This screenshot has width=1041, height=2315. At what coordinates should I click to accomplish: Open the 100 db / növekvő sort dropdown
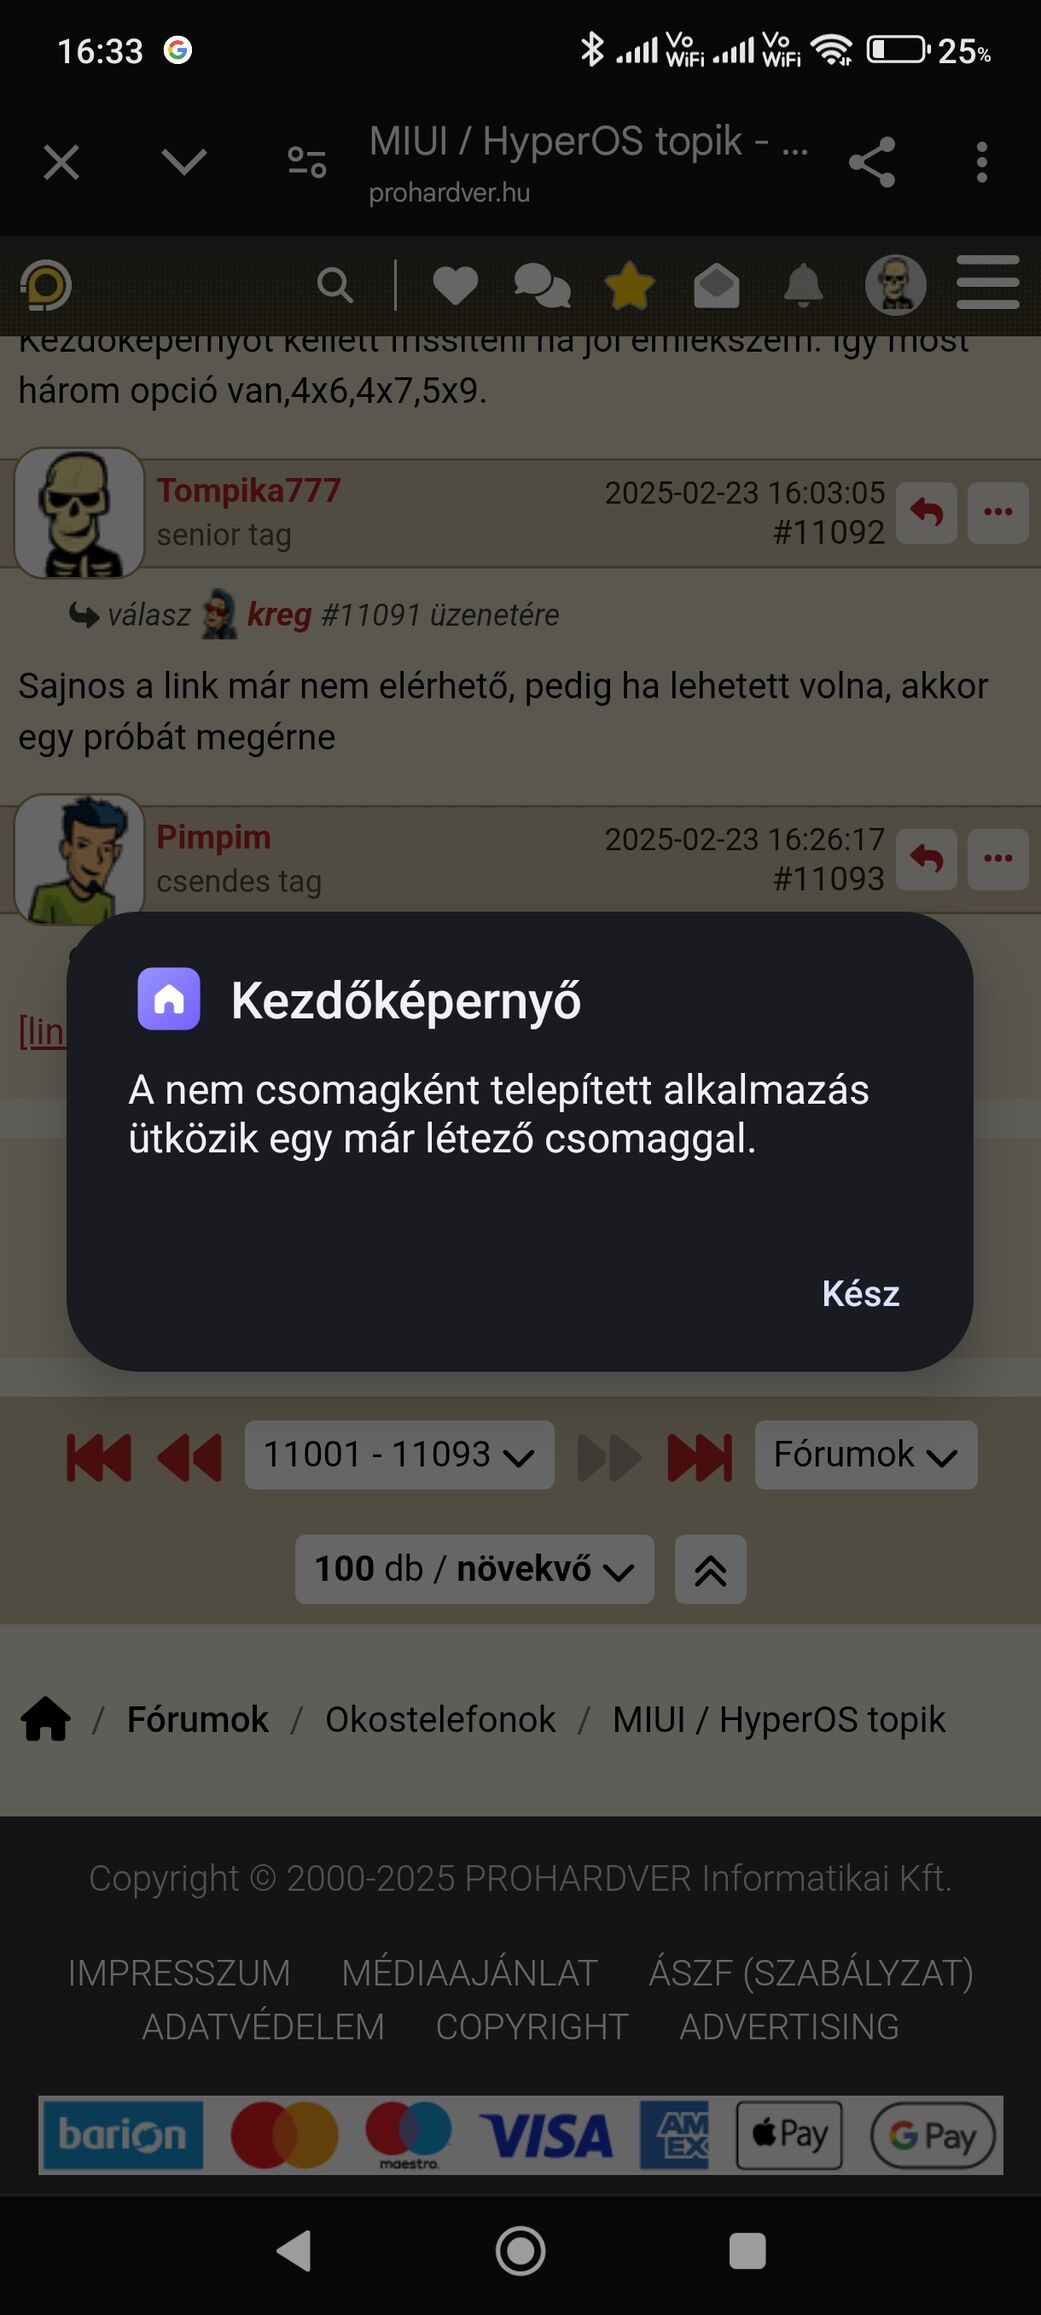click(x=474, y=1569)
